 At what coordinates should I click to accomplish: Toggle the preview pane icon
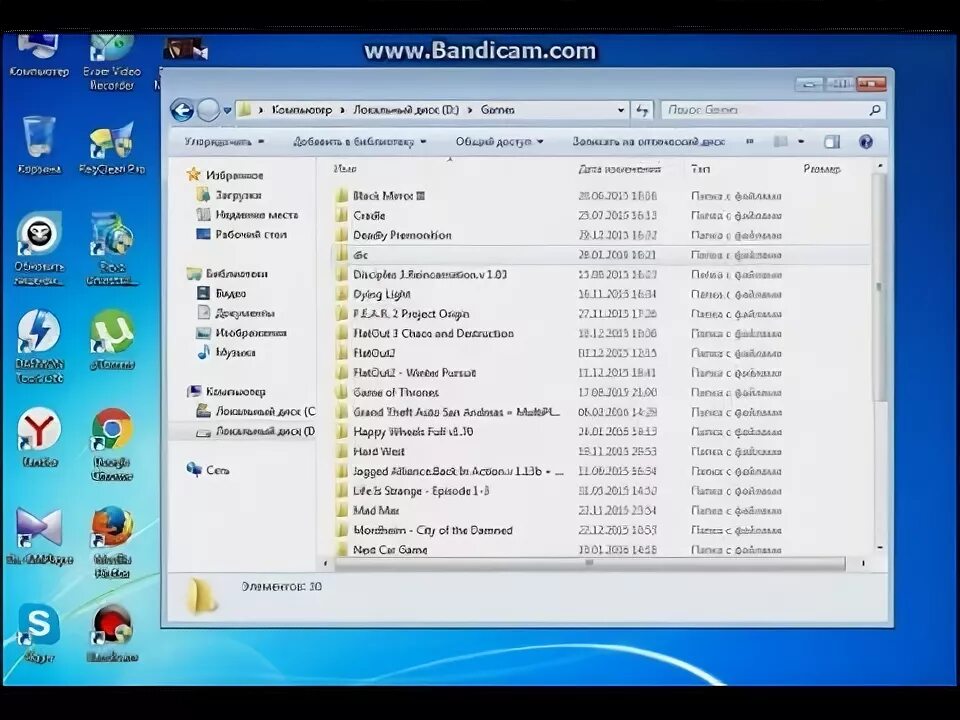pos(831,142)
